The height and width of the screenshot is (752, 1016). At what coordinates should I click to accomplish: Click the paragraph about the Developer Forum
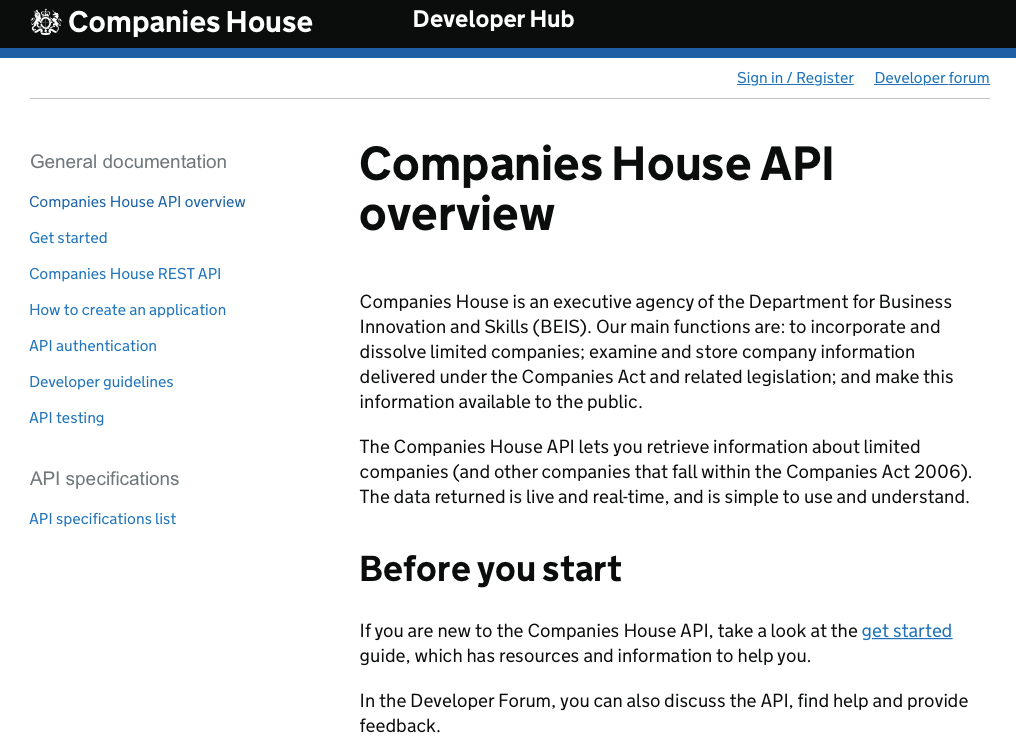664,713
